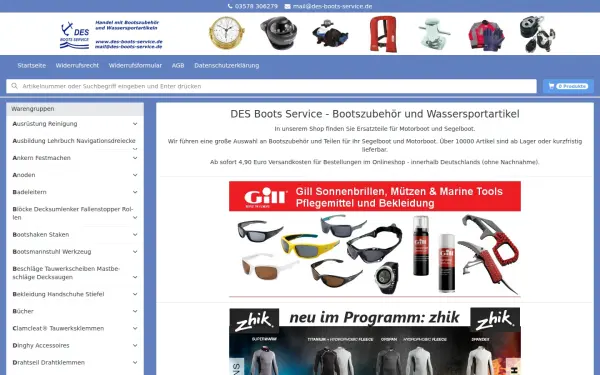600x375 pixels.
Task: Click the Warengruppen panel header
Action: (x=75, y=109)
